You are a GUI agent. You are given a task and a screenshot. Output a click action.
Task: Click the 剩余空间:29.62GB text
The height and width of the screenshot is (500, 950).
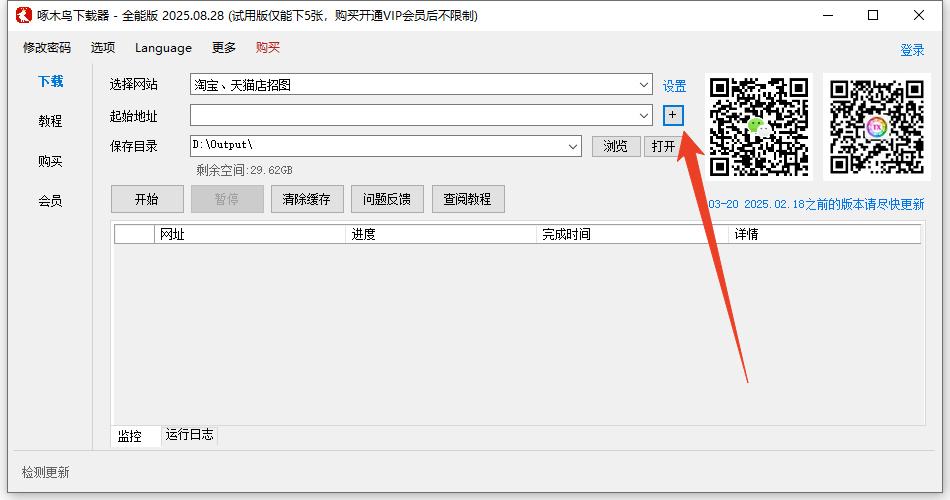tap(244, 170)
